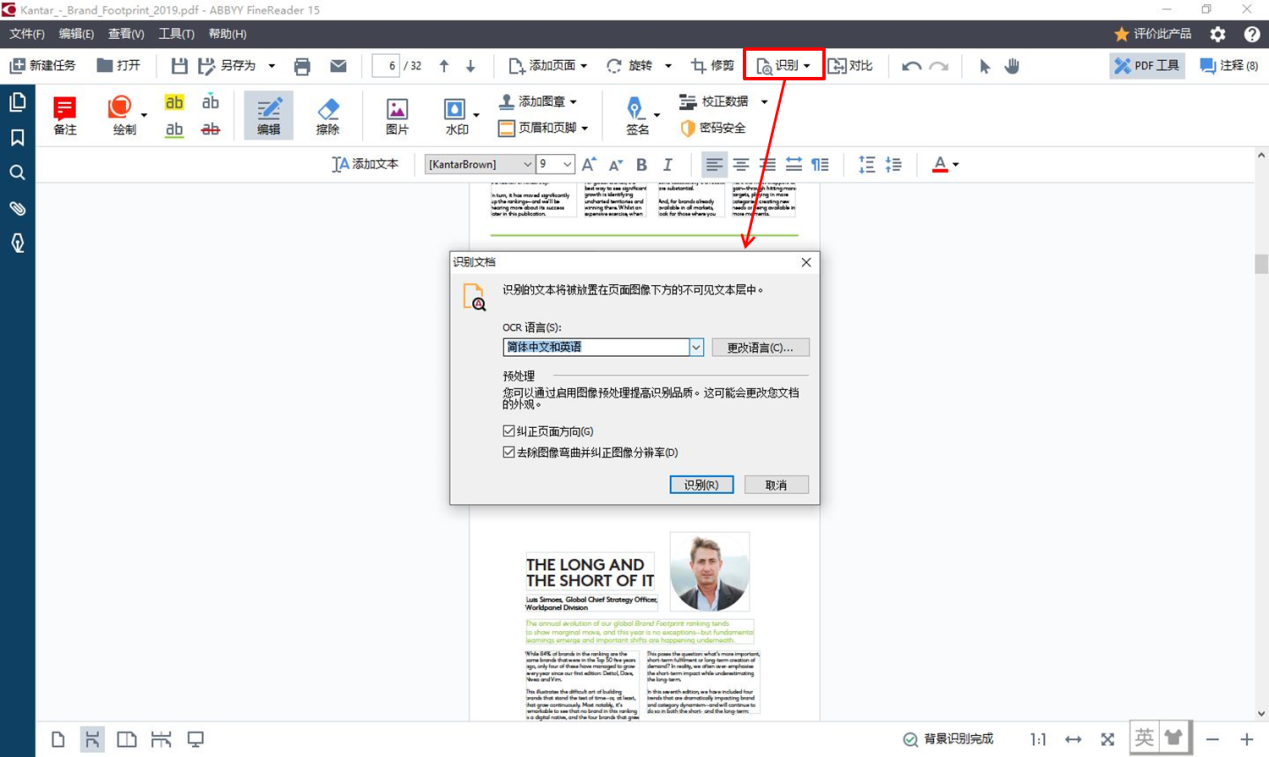Select the 擦除 eraser tool
The image size is (1269, 757).
pyautogui.click(x=328, y=115)
